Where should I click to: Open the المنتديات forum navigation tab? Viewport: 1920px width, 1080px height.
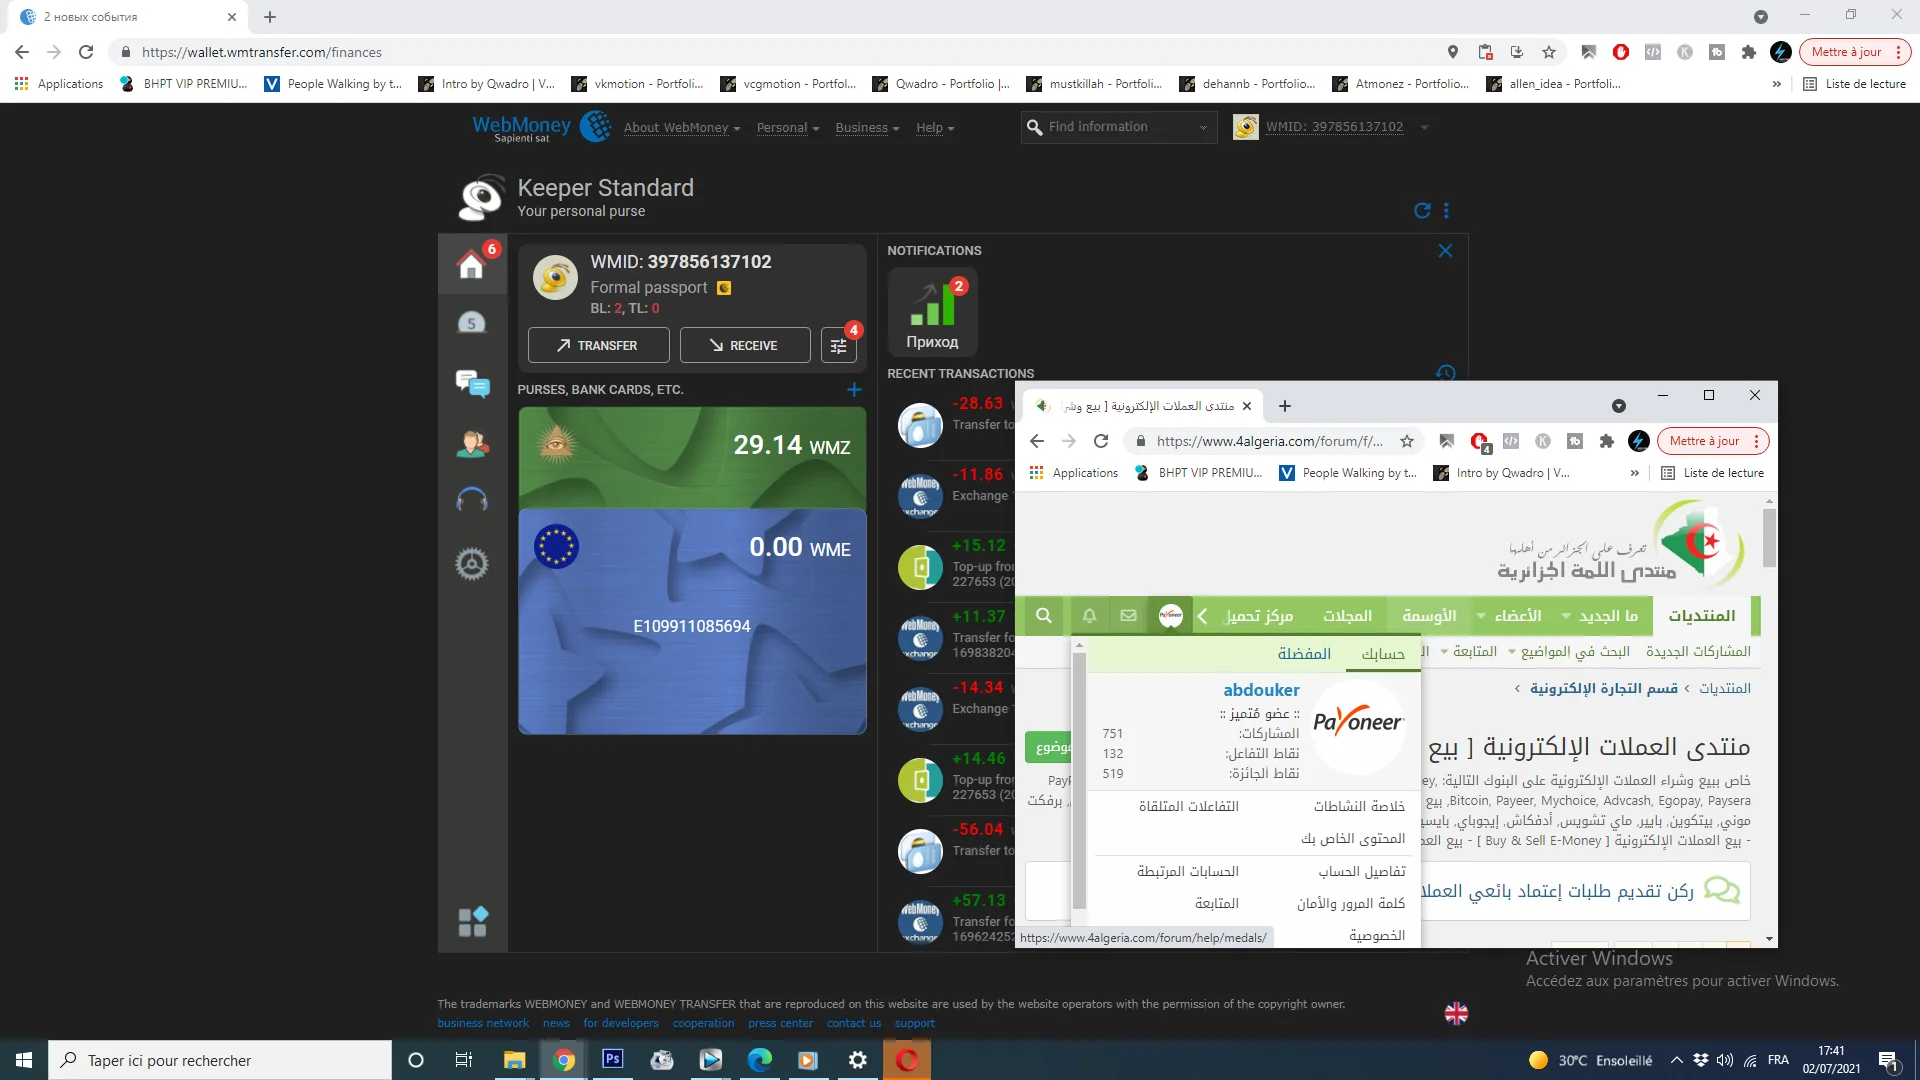[1701, 616]
